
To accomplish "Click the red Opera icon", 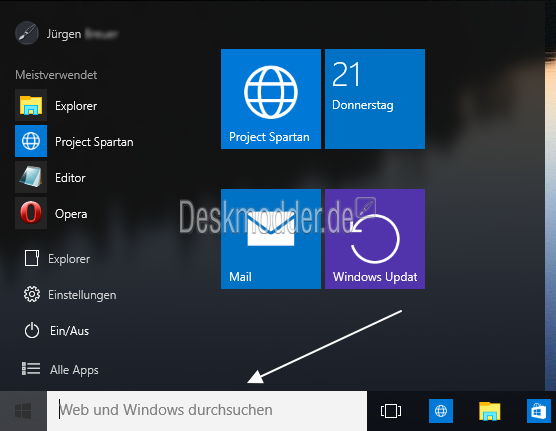I will (x=31, y=213).
